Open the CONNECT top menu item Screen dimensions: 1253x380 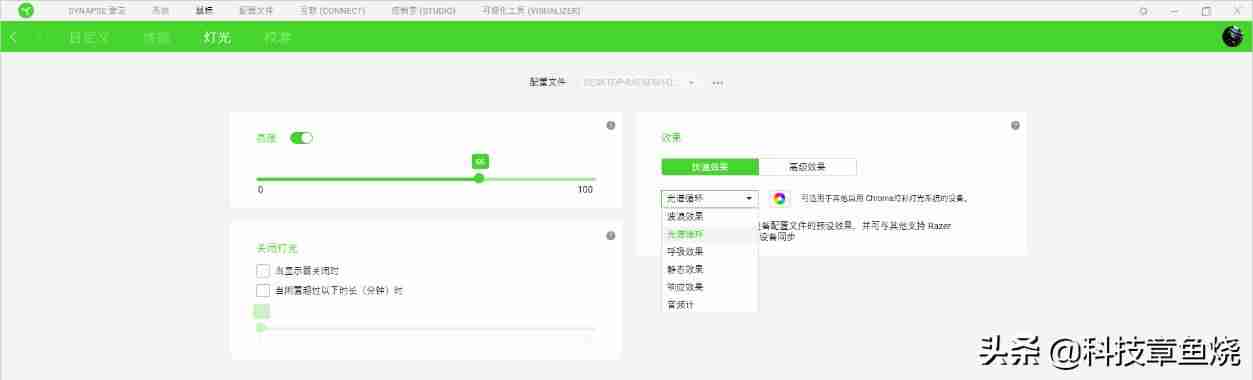332,10
